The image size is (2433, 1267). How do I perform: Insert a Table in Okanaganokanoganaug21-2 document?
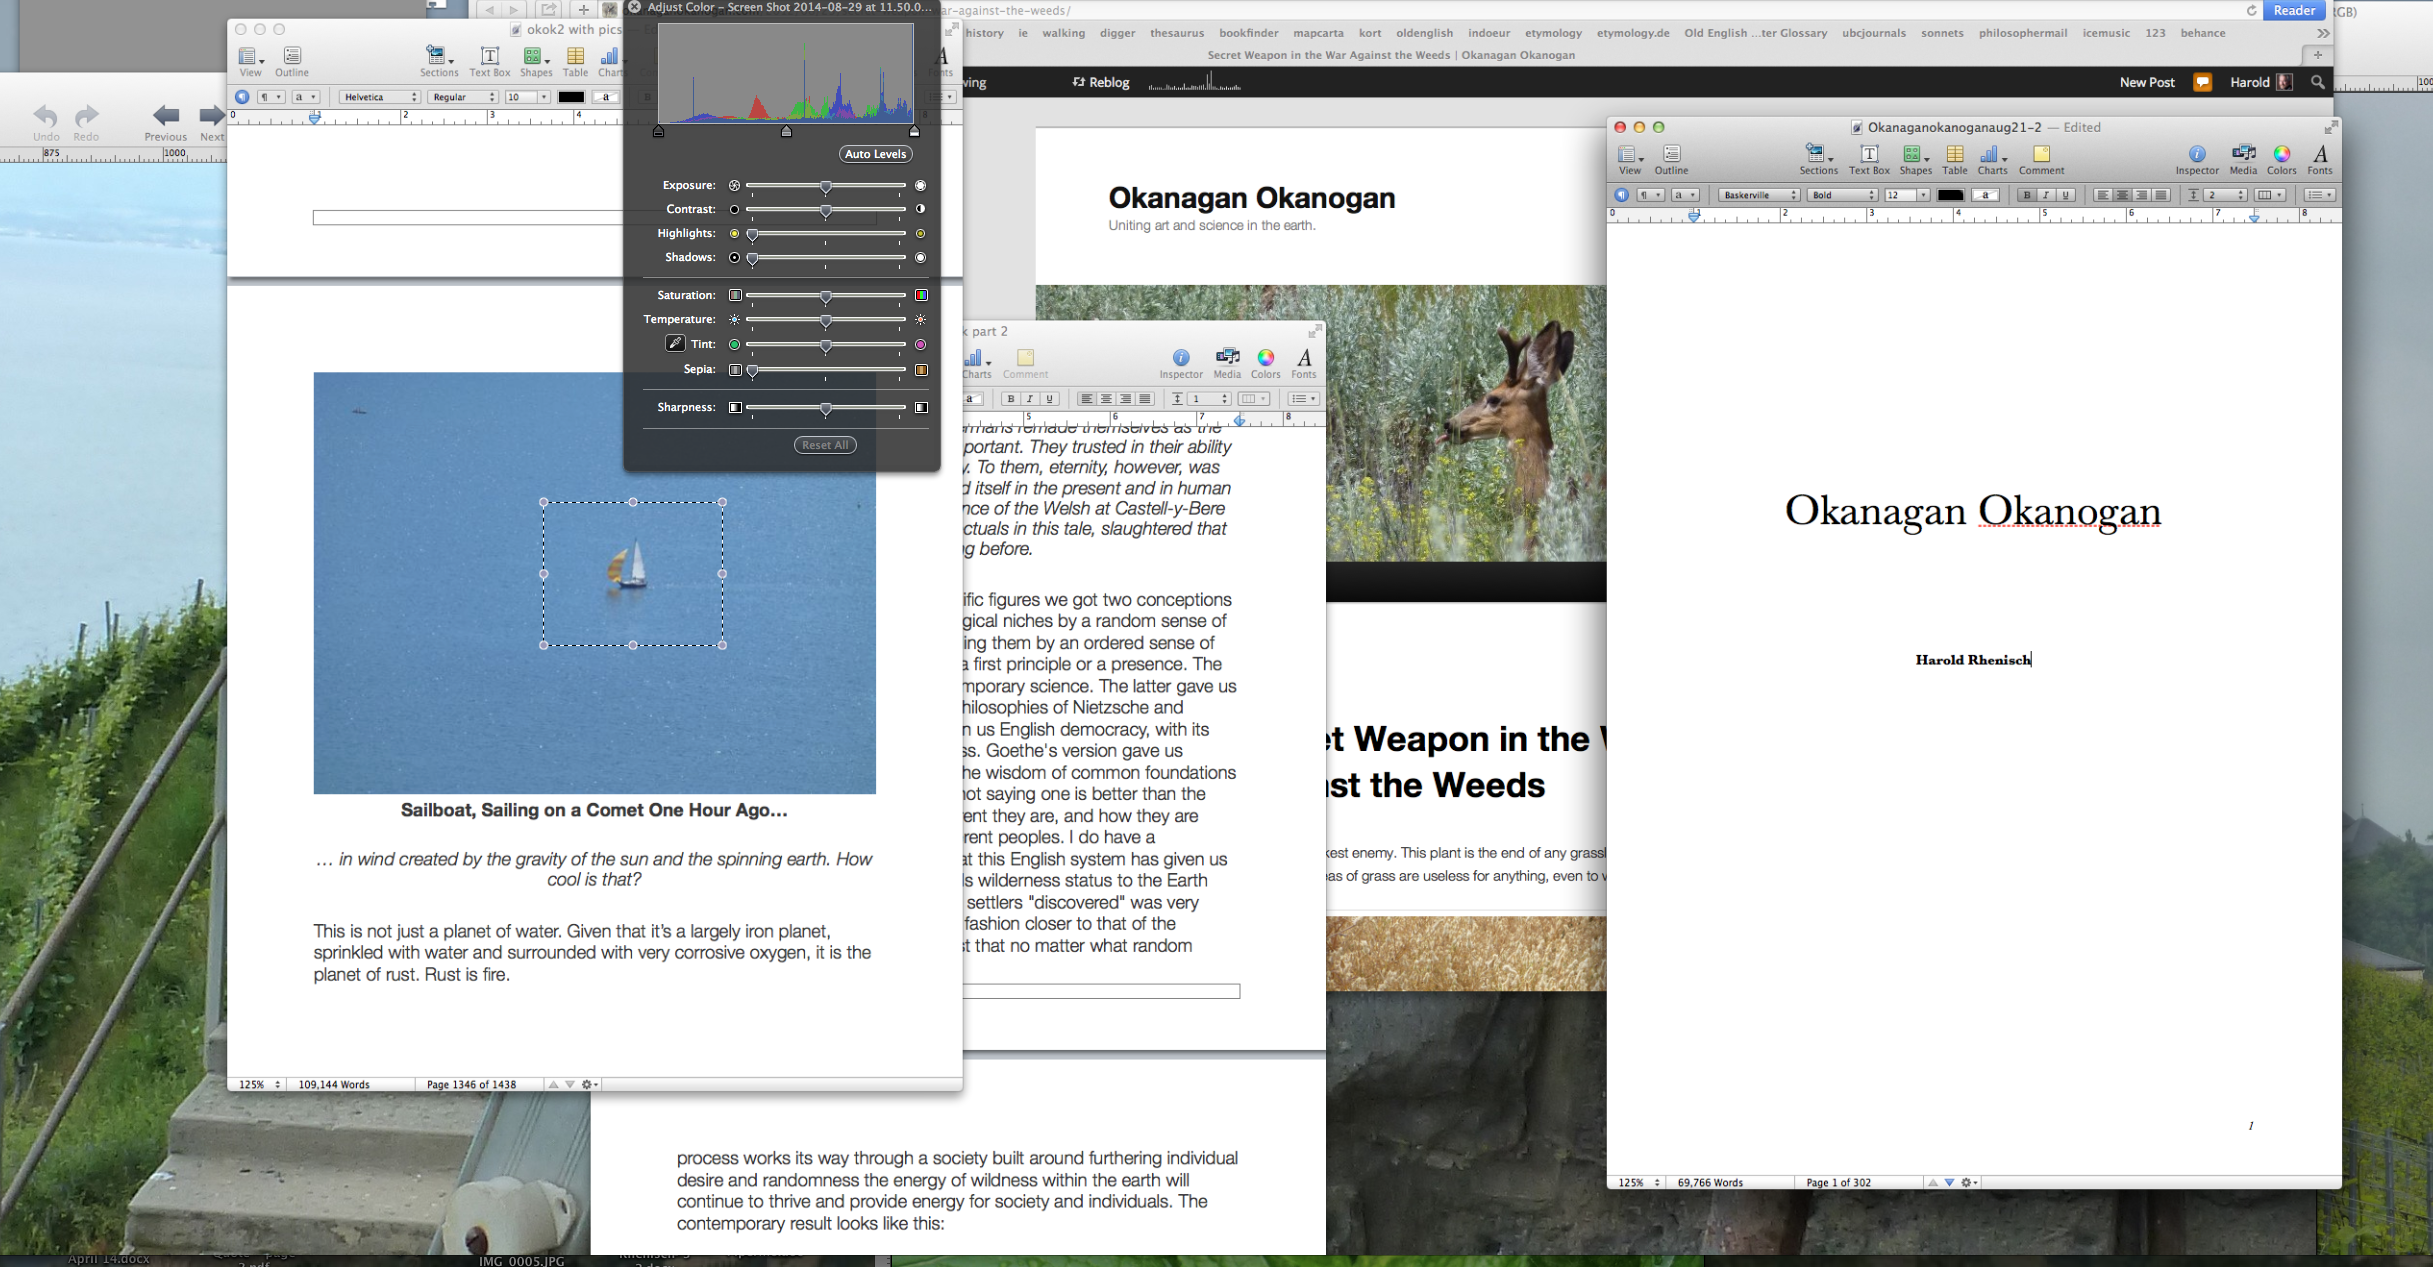click(1954, 155)
